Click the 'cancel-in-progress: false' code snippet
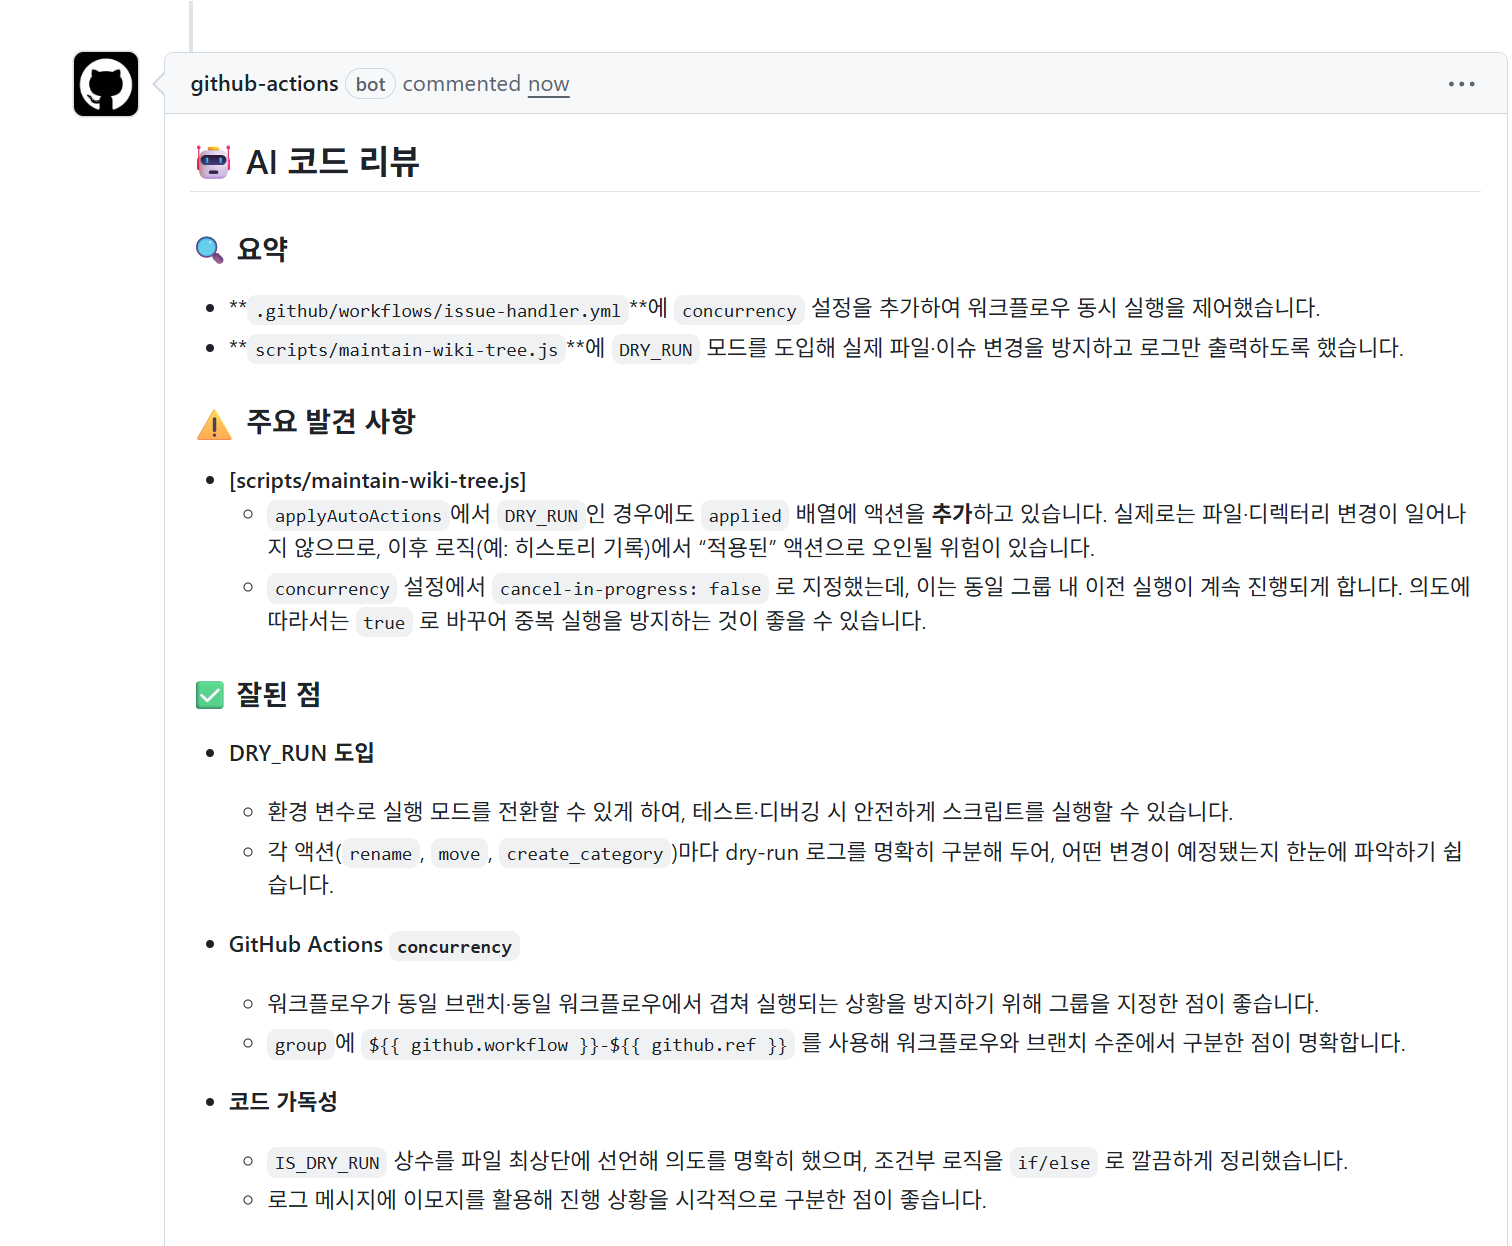Screen dimensions: 1512x1246 [630, 589]
